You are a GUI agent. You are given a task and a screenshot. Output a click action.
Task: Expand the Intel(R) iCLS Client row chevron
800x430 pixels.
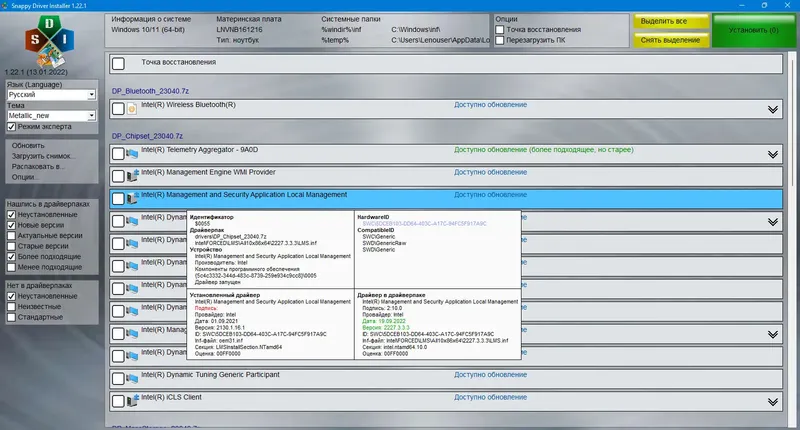tap(772, 402)
